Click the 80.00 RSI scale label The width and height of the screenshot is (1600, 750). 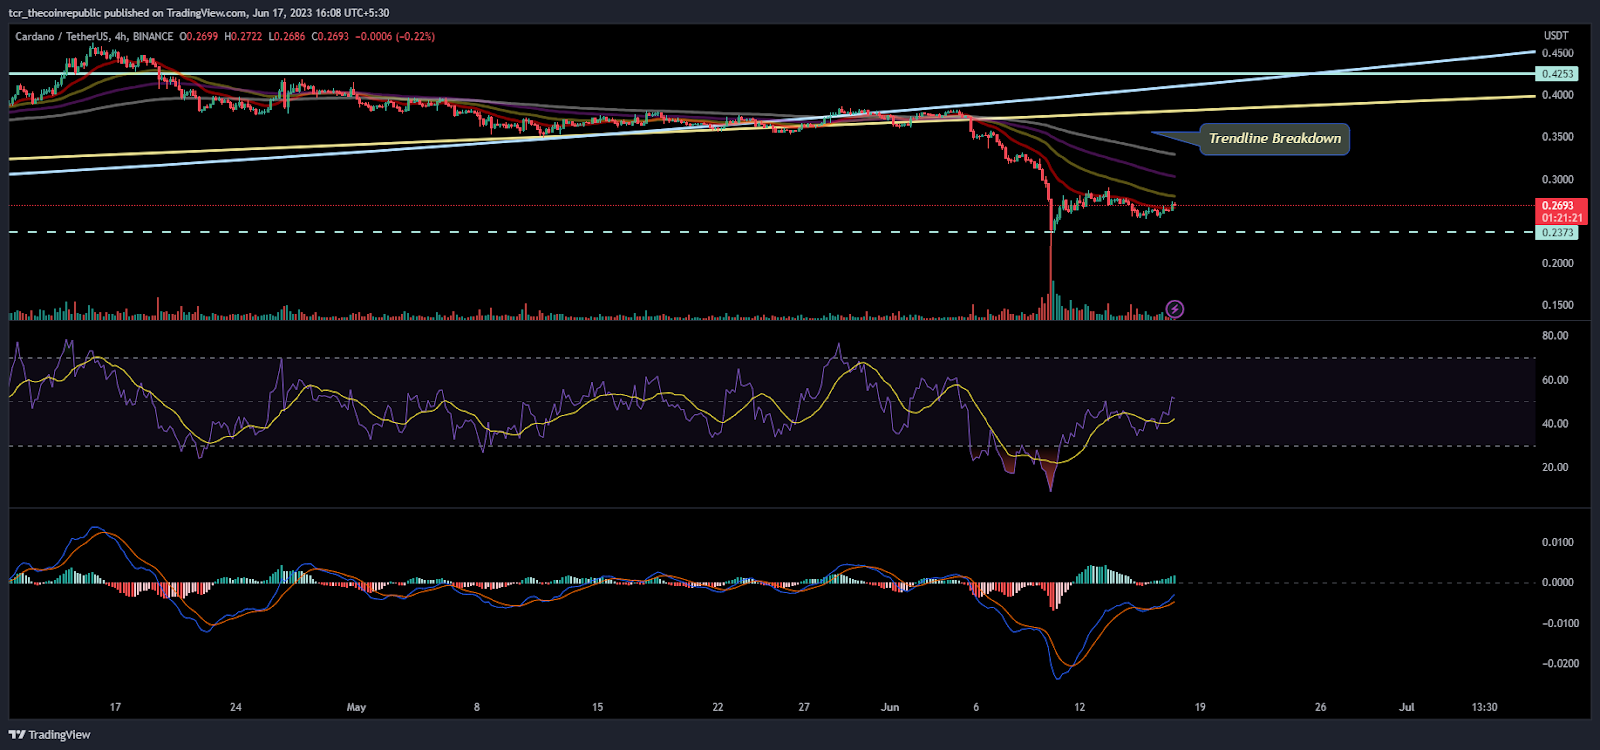pos(1555,336)
